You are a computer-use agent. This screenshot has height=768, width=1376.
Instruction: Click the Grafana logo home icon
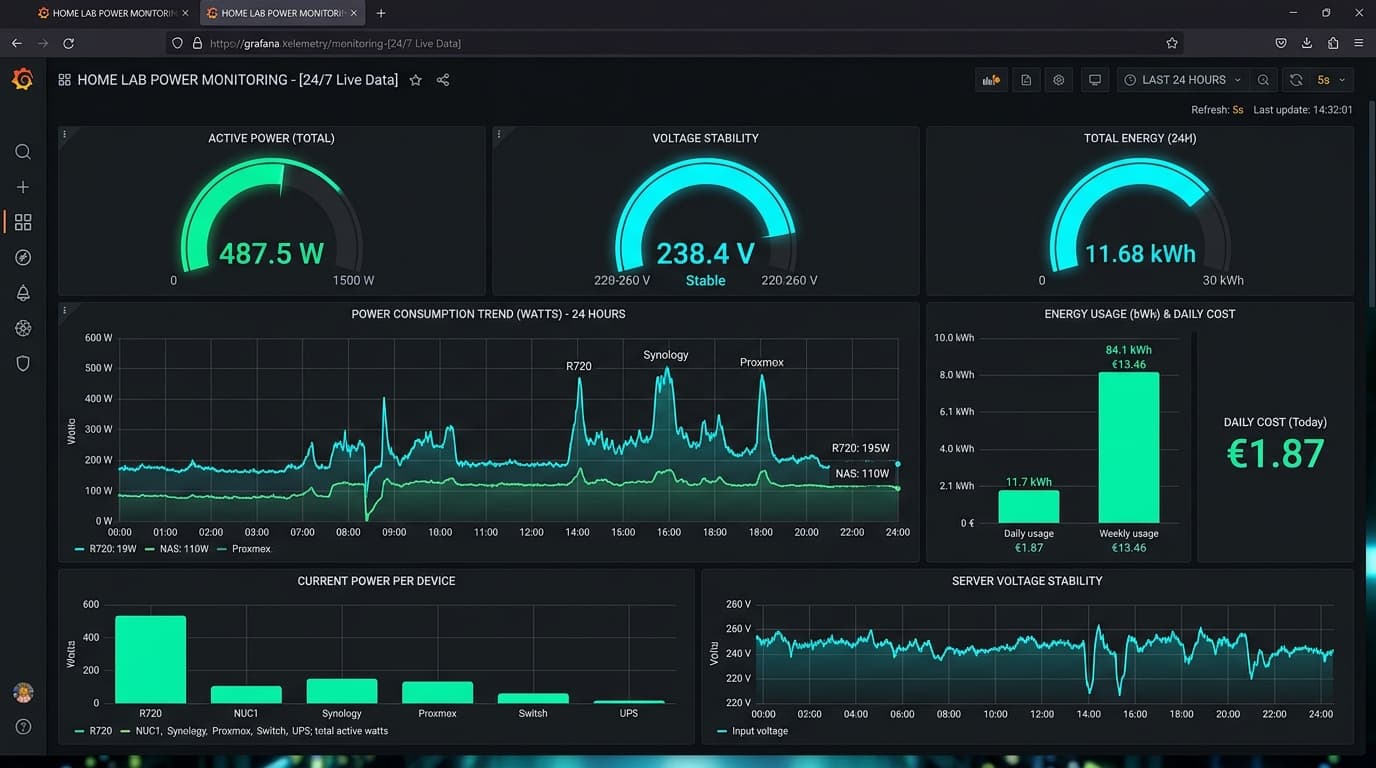(22, 79)
